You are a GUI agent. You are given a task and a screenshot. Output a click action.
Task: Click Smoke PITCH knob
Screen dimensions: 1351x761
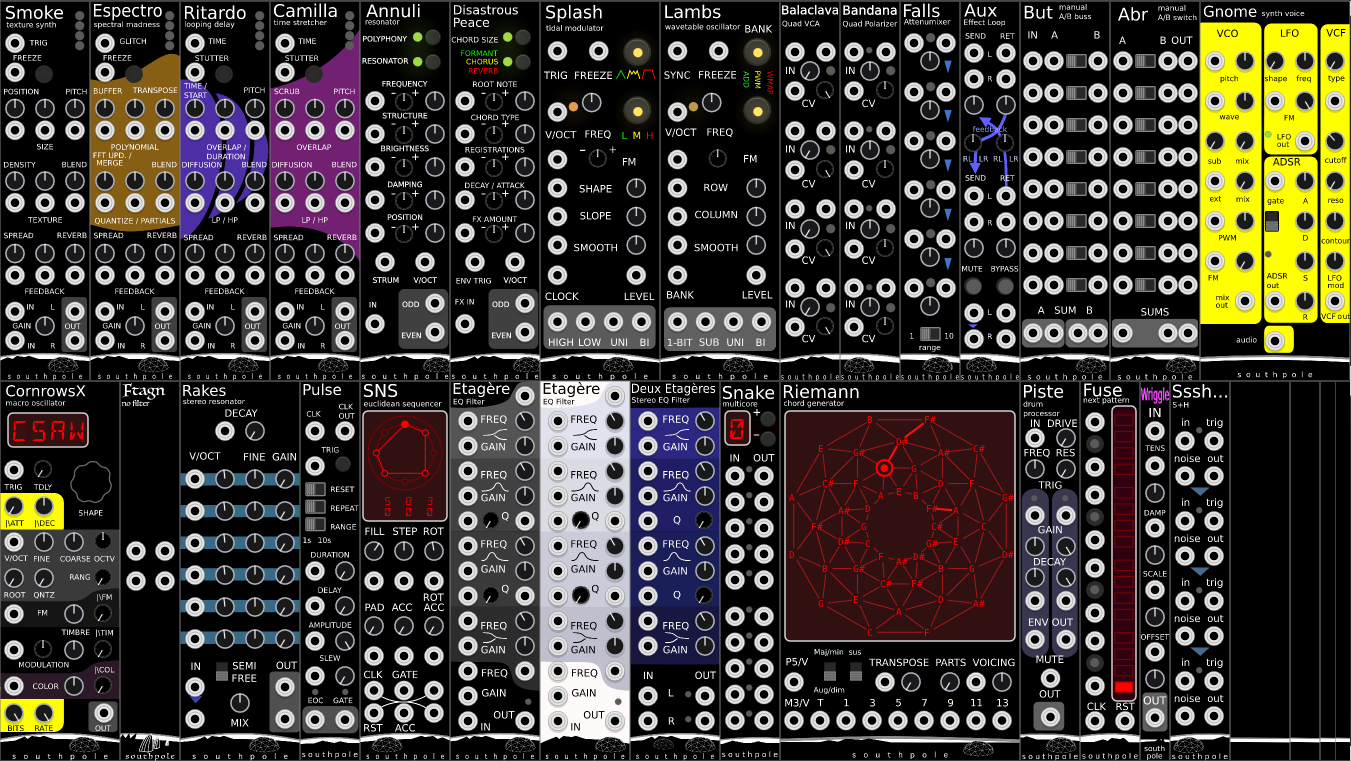coord(75,110)
